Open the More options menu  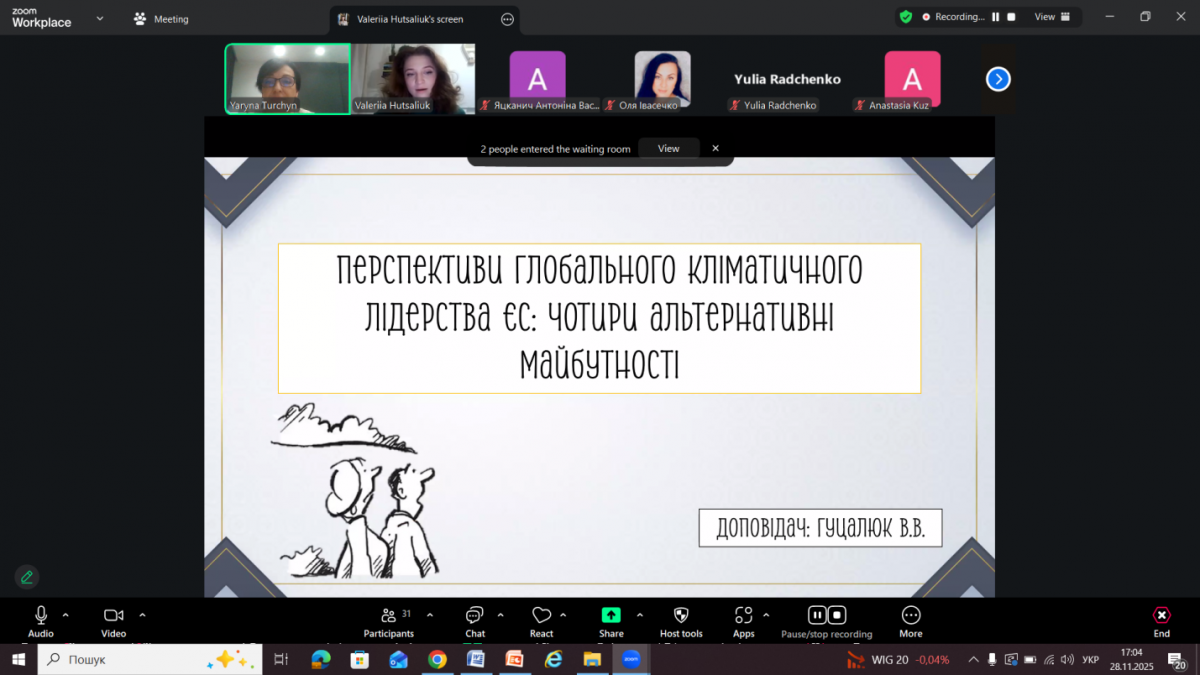coord(910,617)
